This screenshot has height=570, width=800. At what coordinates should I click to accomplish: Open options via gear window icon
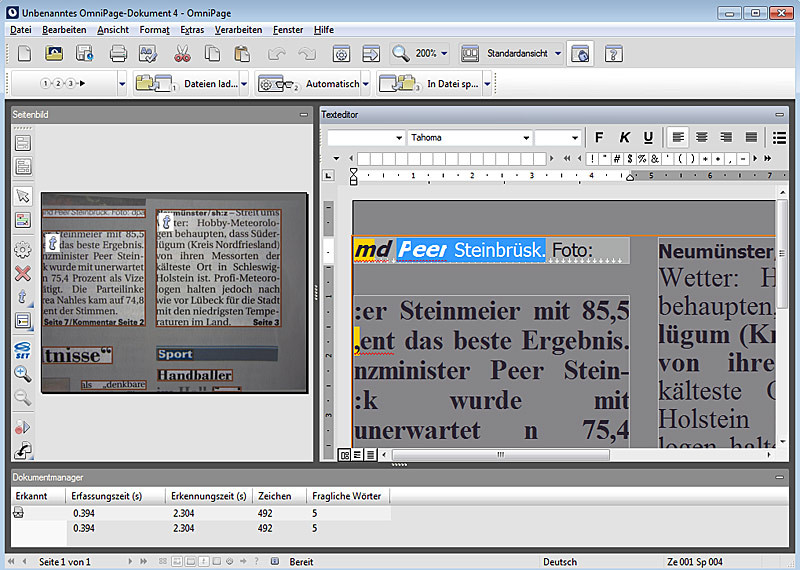[x=341, y=53]
